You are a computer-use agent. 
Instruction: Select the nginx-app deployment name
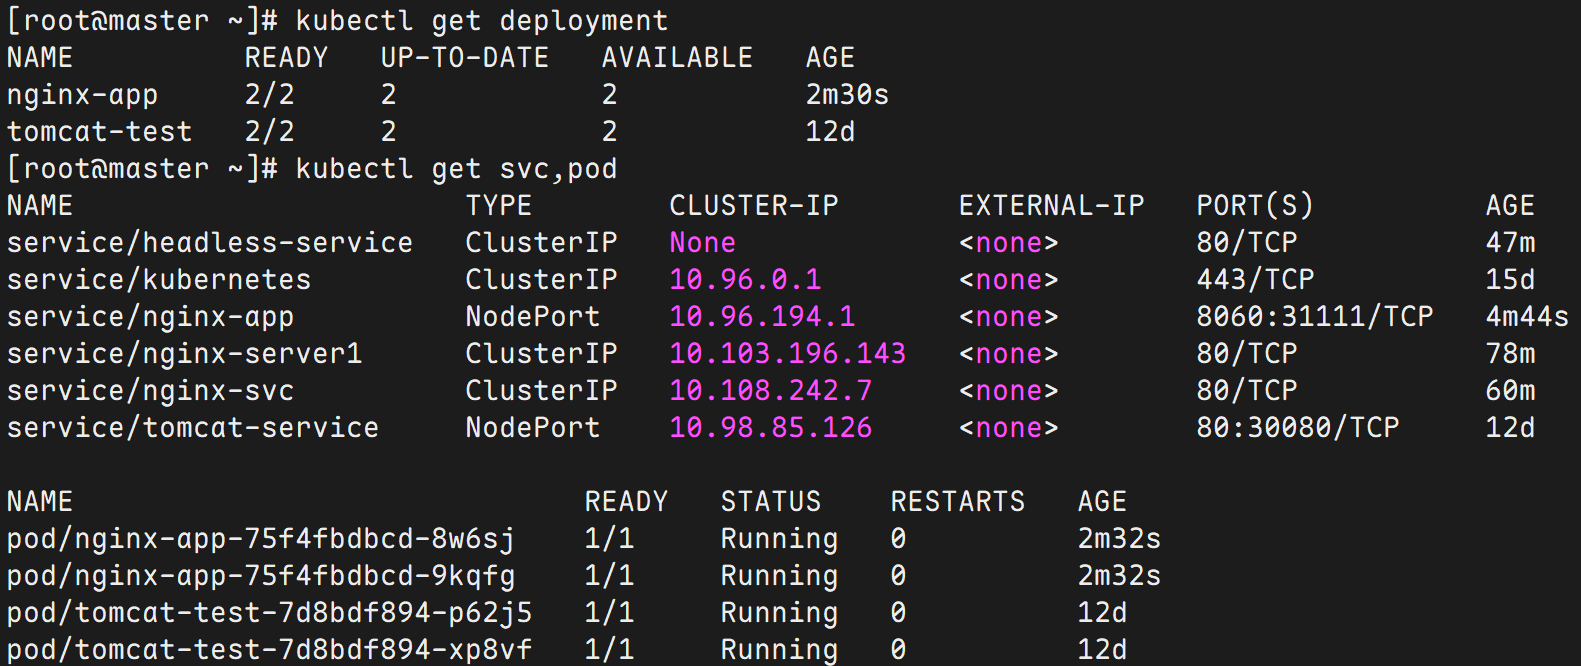point(83,95)
